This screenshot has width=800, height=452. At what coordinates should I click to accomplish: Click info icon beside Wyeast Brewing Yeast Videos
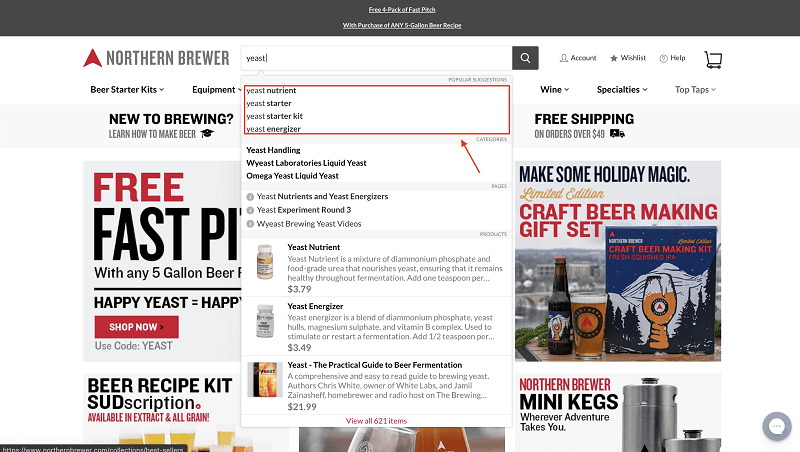tap(250, 224)
